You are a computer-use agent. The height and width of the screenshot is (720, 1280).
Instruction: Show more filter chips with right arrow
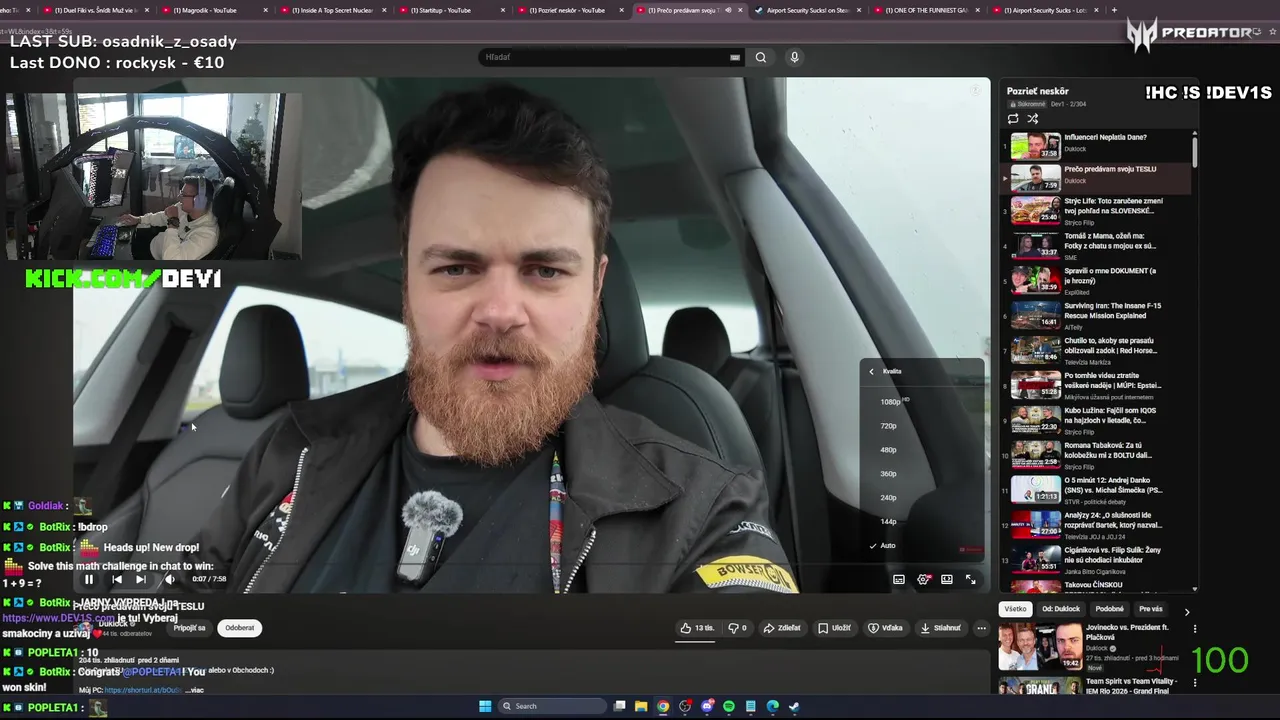(1187, 612)
